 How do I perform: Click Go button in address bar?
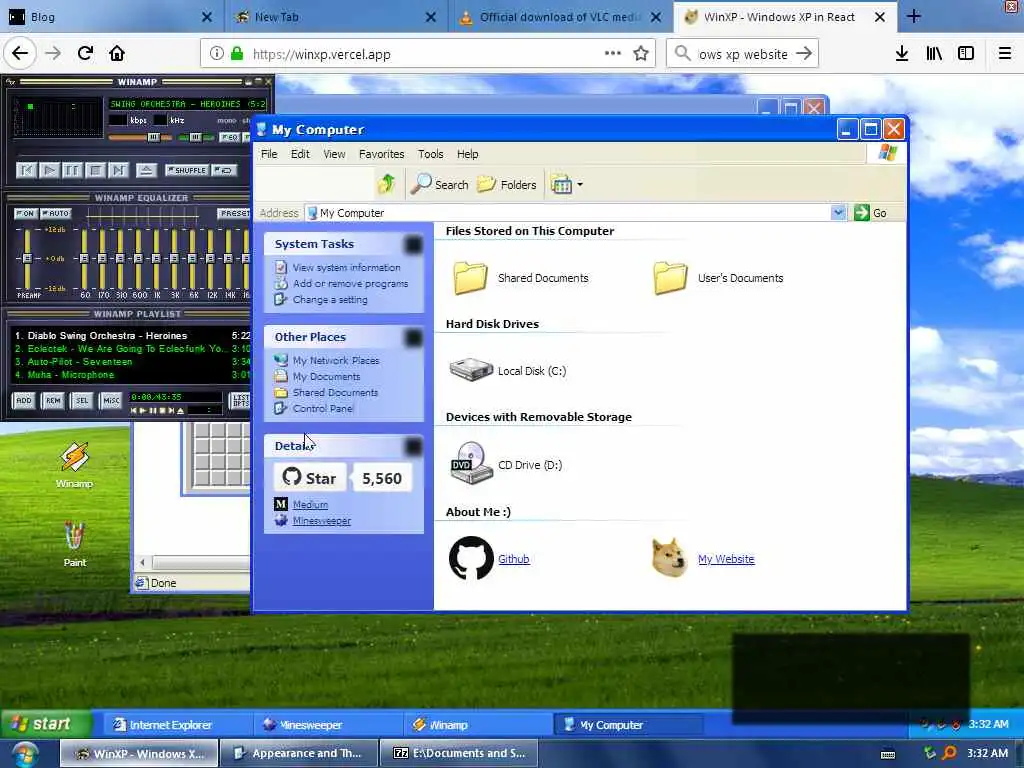[x=871, y=213]
